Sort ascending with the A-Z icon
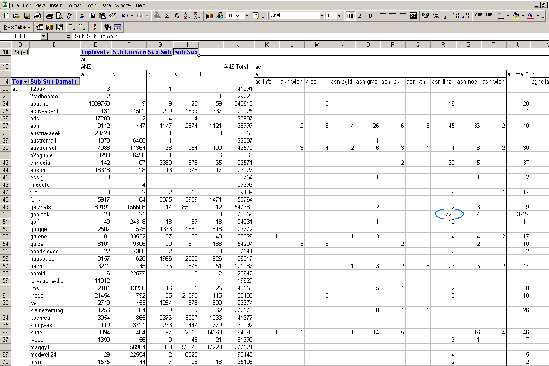This screenshot has height=366, width=549. [187, 16]
